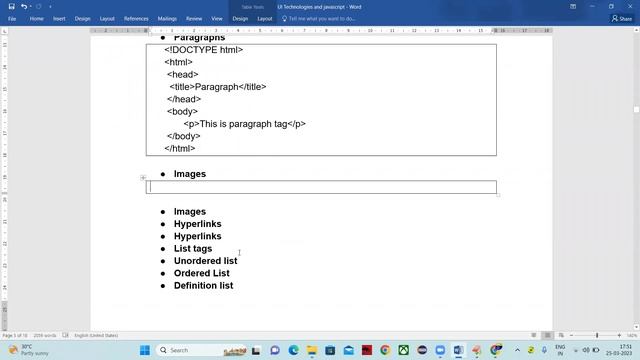640x360 pixels.
Task: Click the tab stop selector at ruler corner
Action: pos(4,31)
